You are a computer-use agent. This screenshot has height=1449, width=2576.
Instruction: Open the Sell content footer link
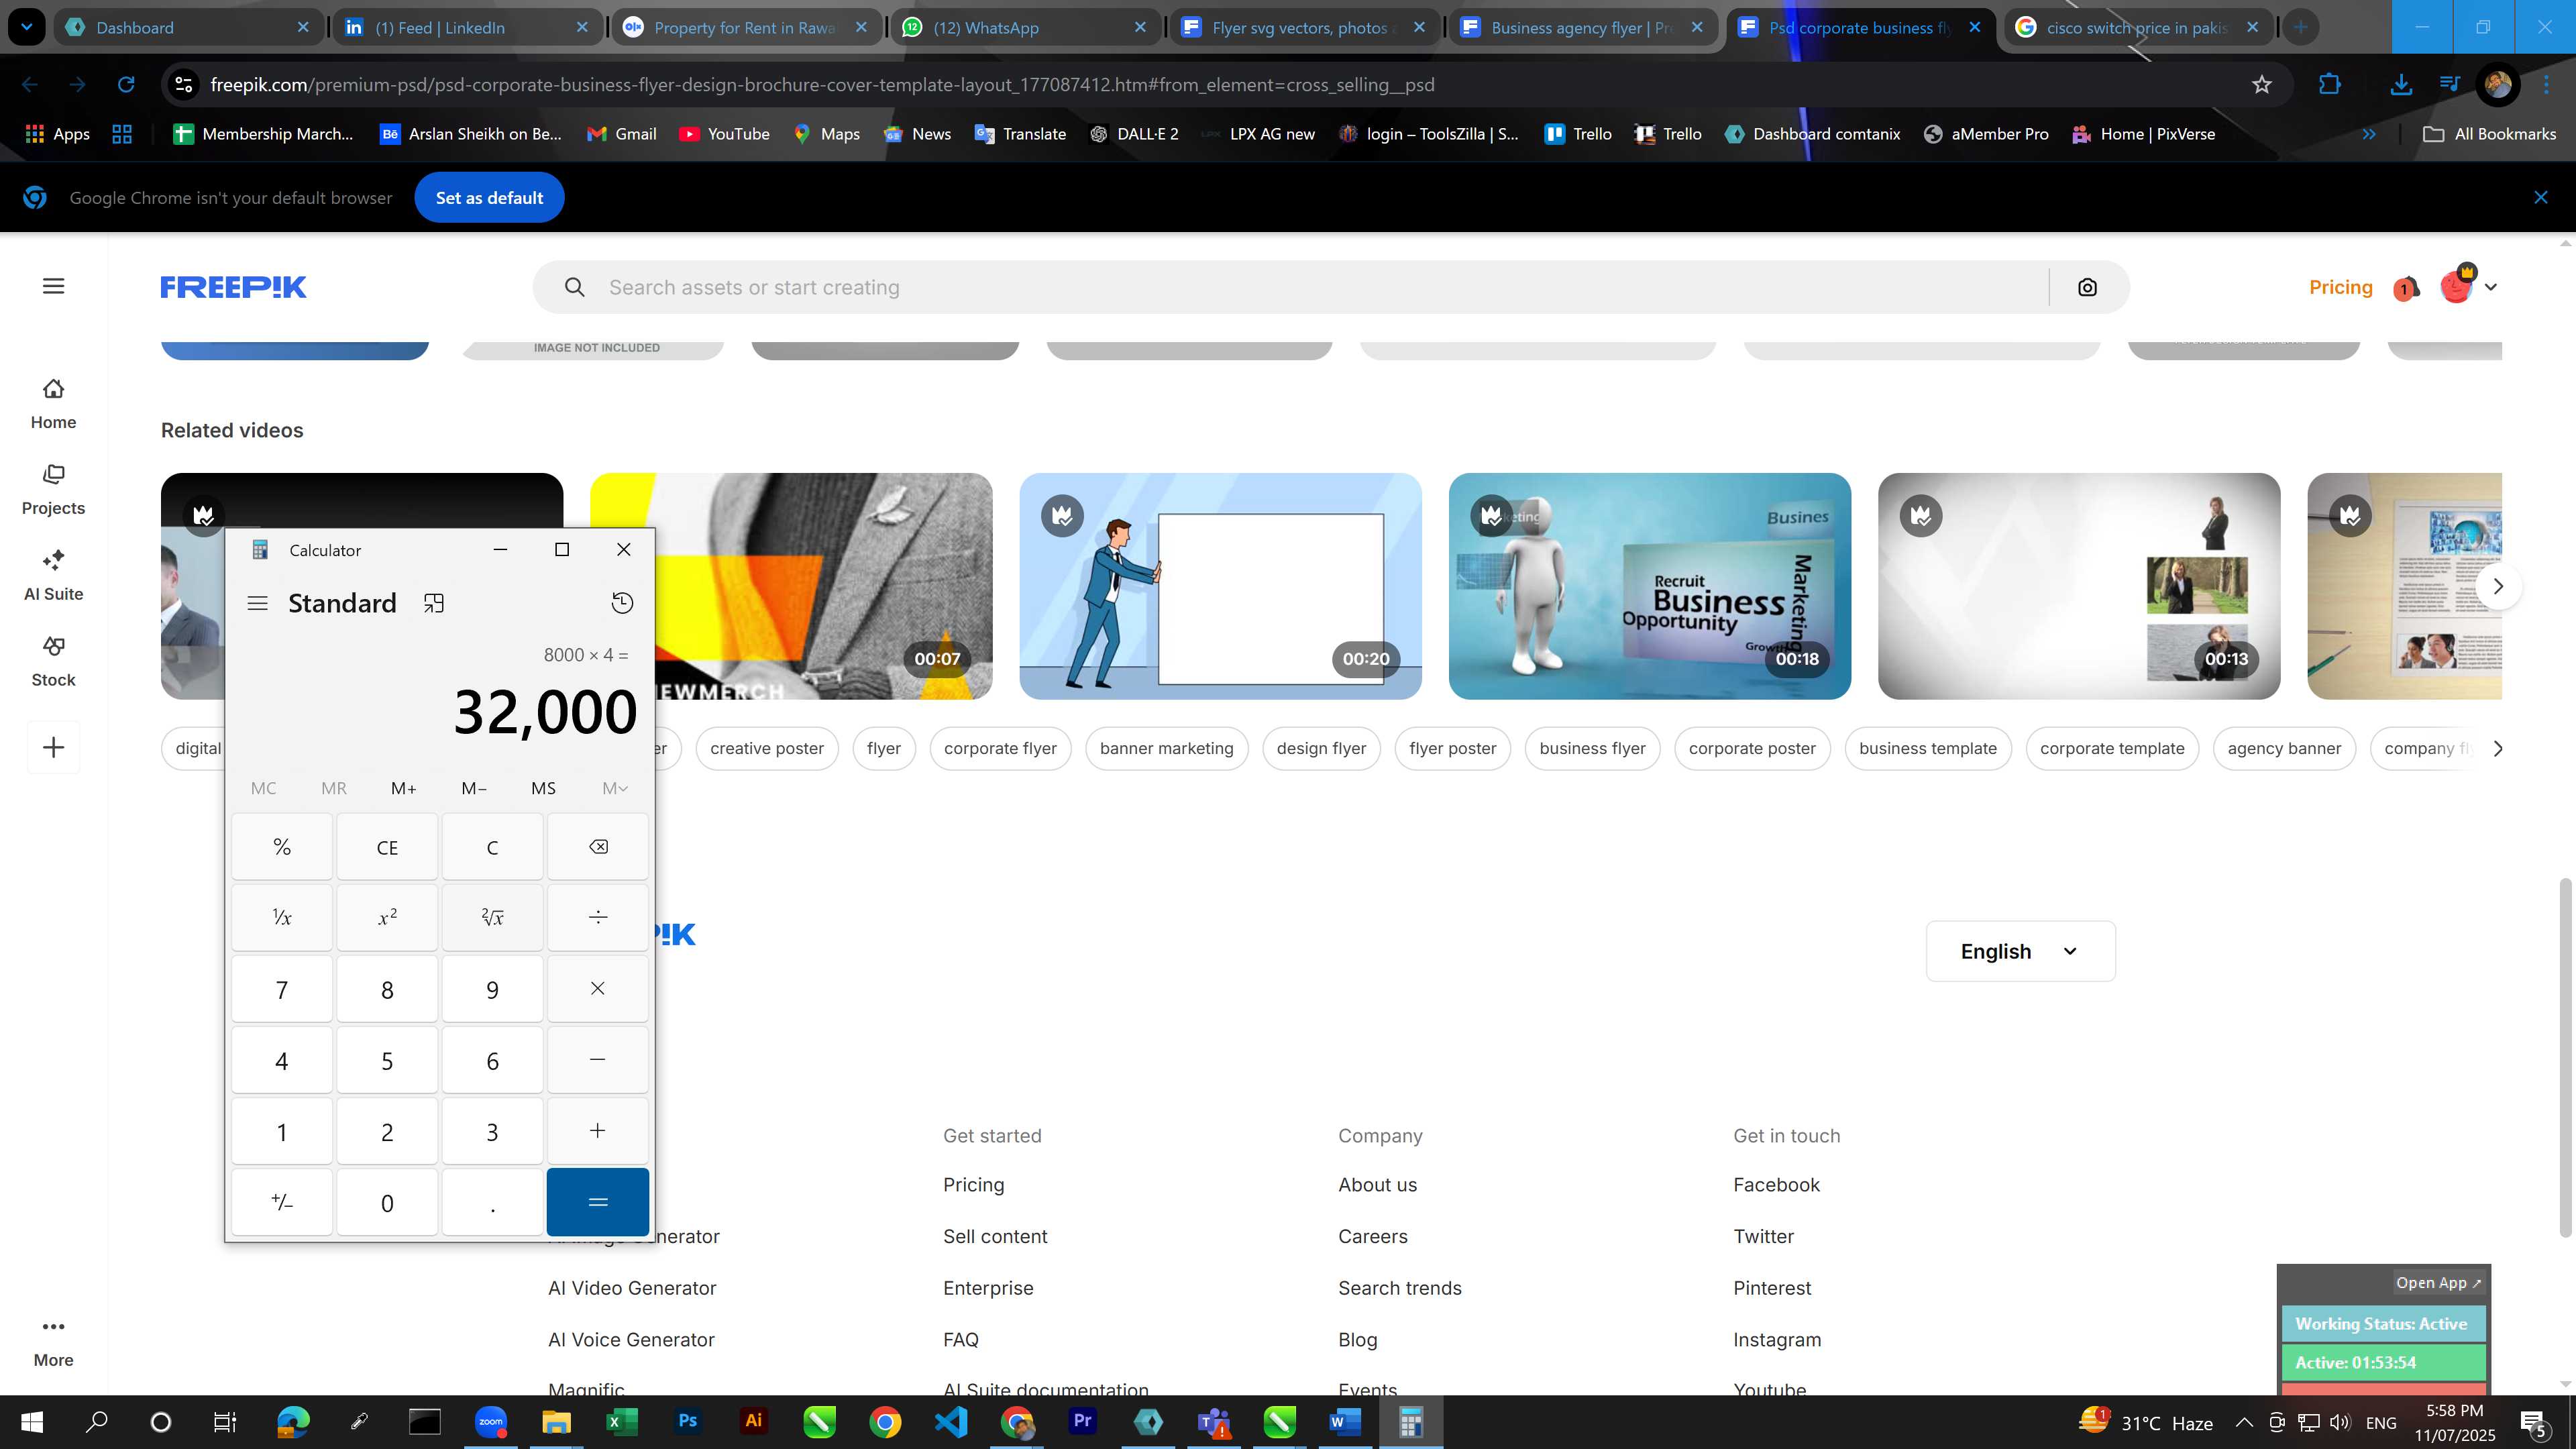point(995,1236)
